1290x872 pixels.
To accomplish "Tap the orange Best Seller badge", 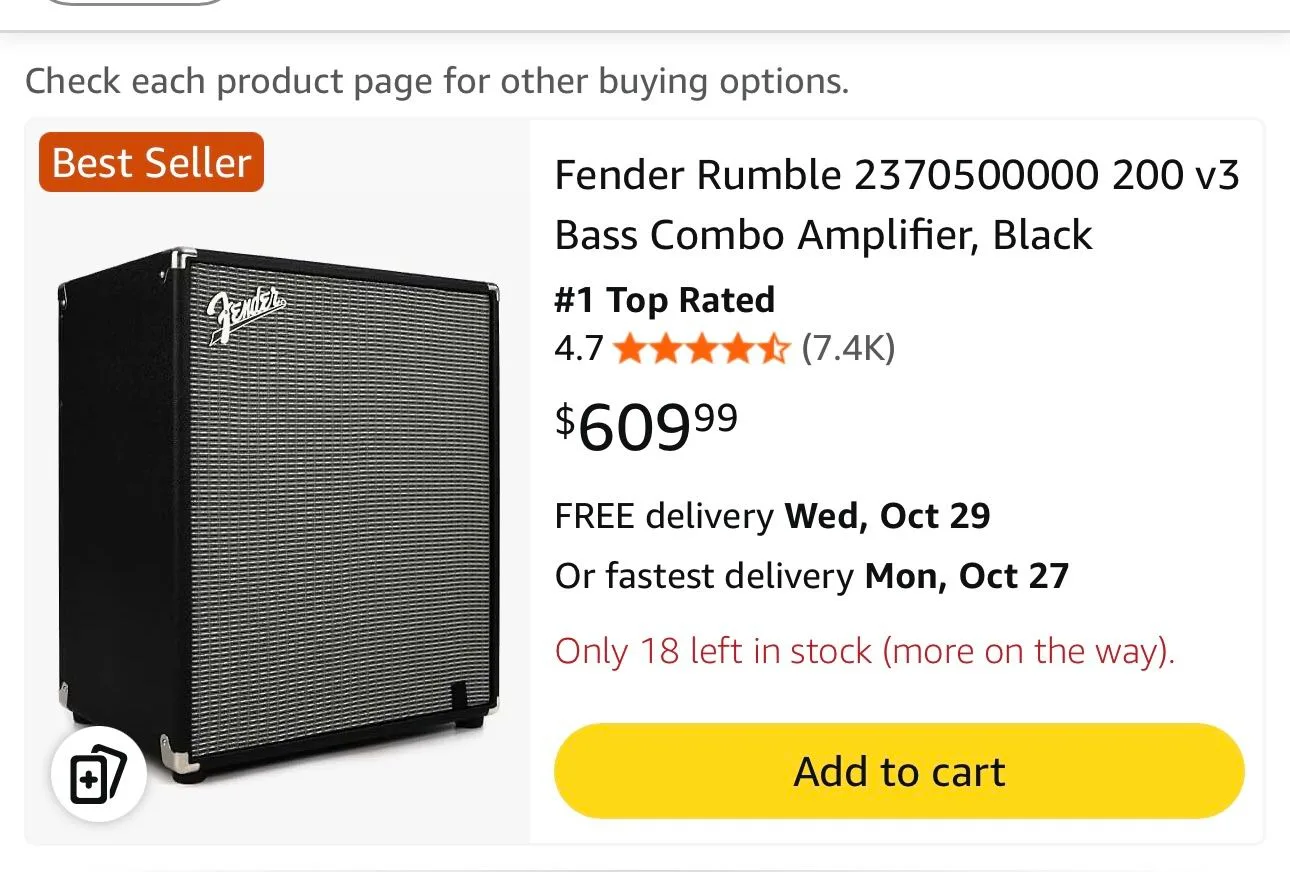I will coord(150,162).
